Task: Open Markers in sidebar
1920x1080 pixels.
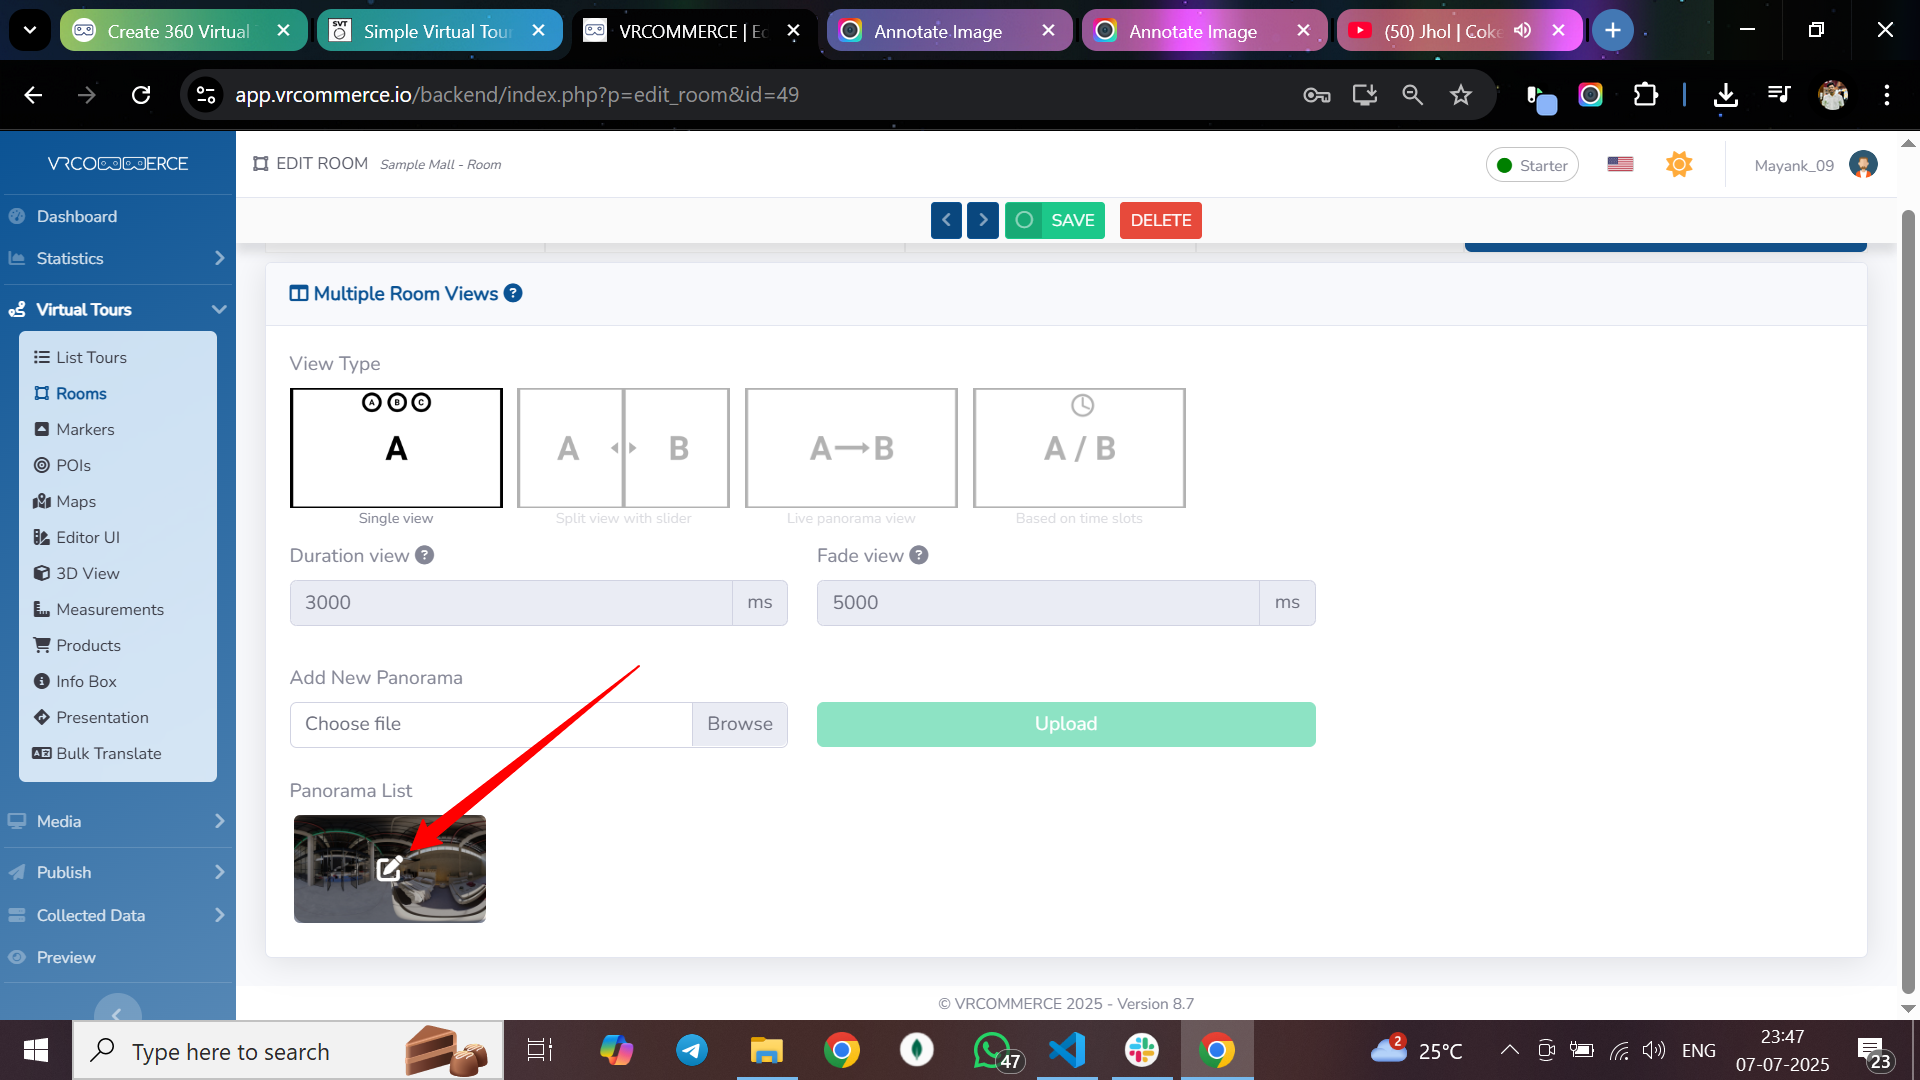Action: 85,429
